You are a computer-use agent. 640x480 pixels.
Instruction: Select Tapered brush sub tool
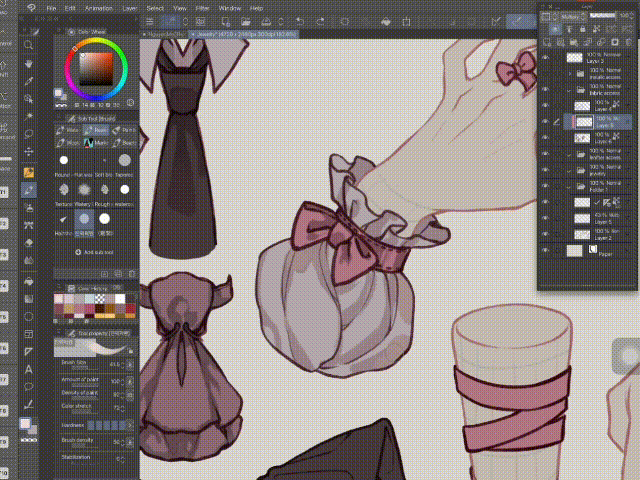coord(124,164)
